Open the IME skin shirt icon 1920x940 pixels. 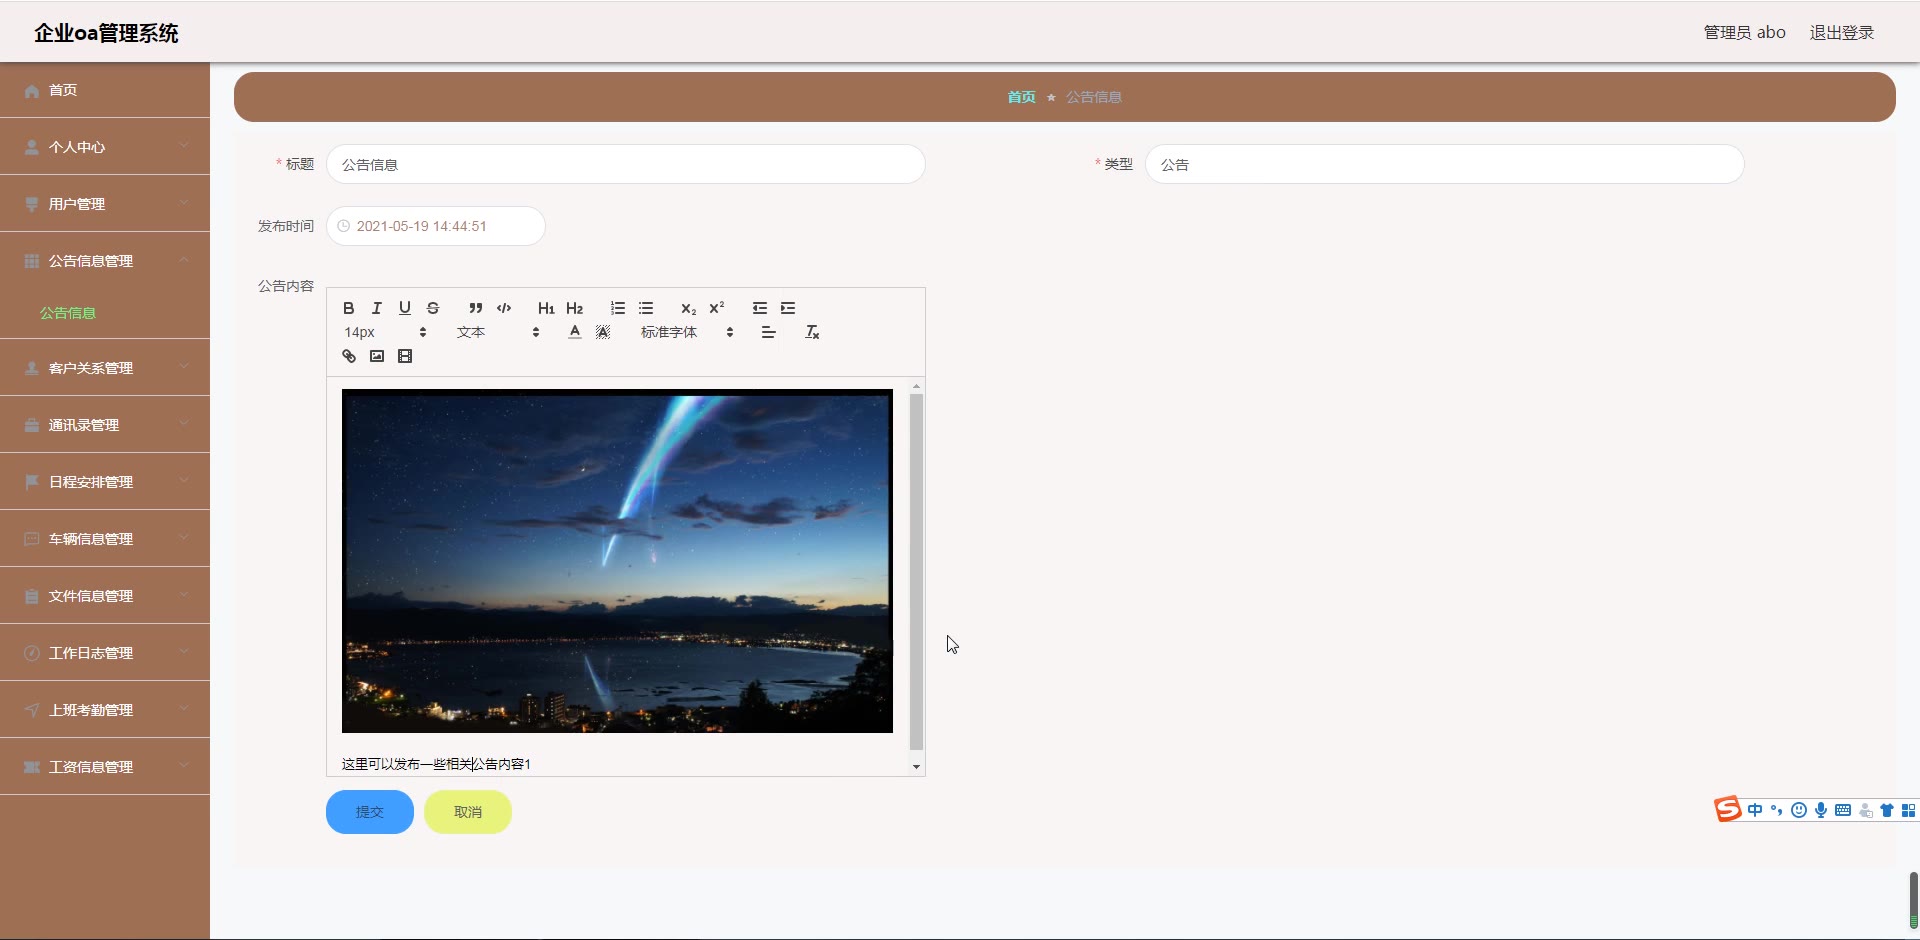tap(1887, 810)
